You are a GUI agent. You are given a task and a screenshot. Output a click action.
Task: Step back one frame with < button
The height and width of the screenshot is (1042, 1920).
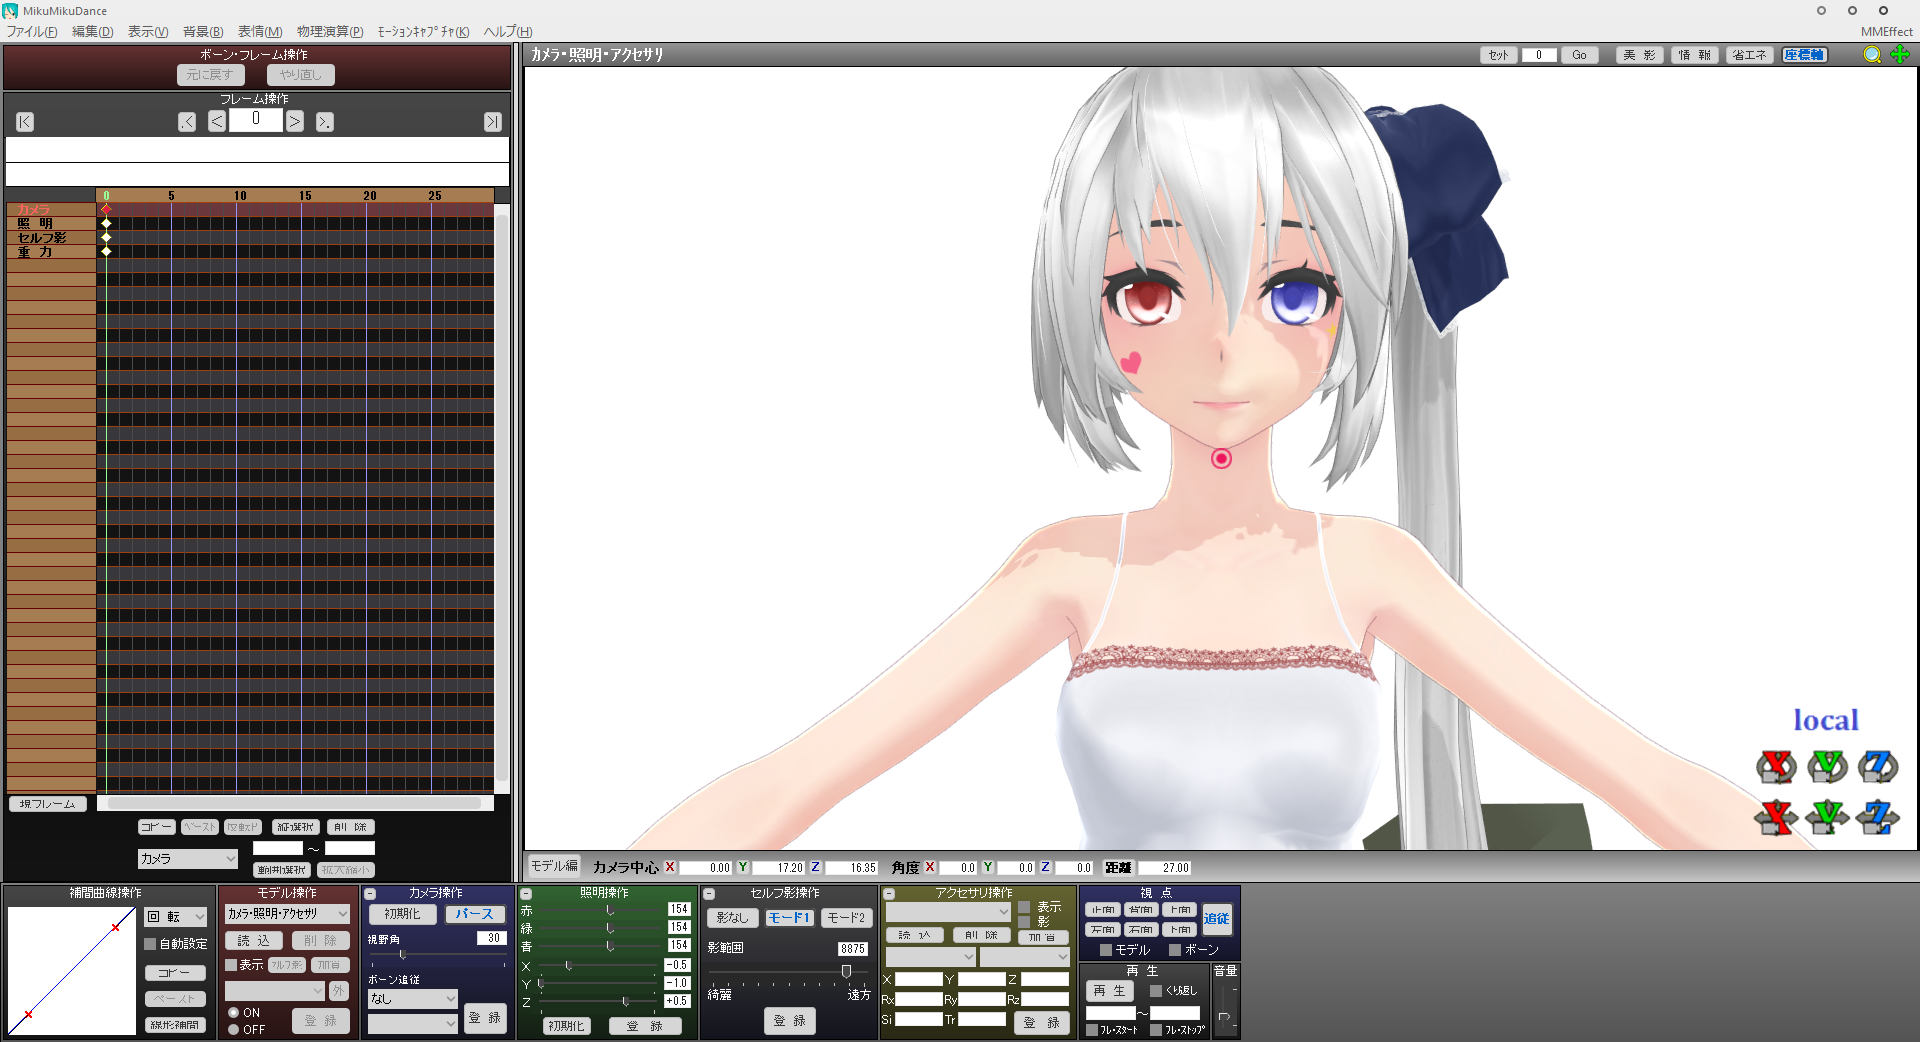217,122
